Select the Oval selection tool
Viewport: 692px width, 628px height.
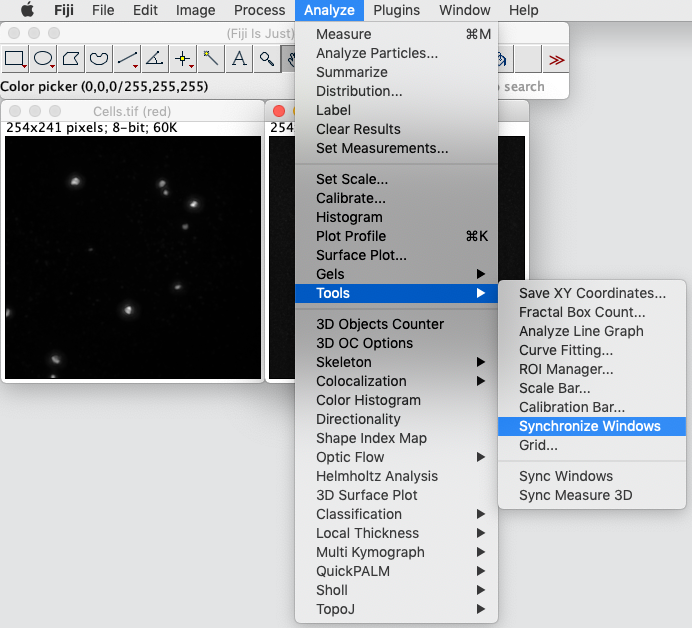click(43, 59)
